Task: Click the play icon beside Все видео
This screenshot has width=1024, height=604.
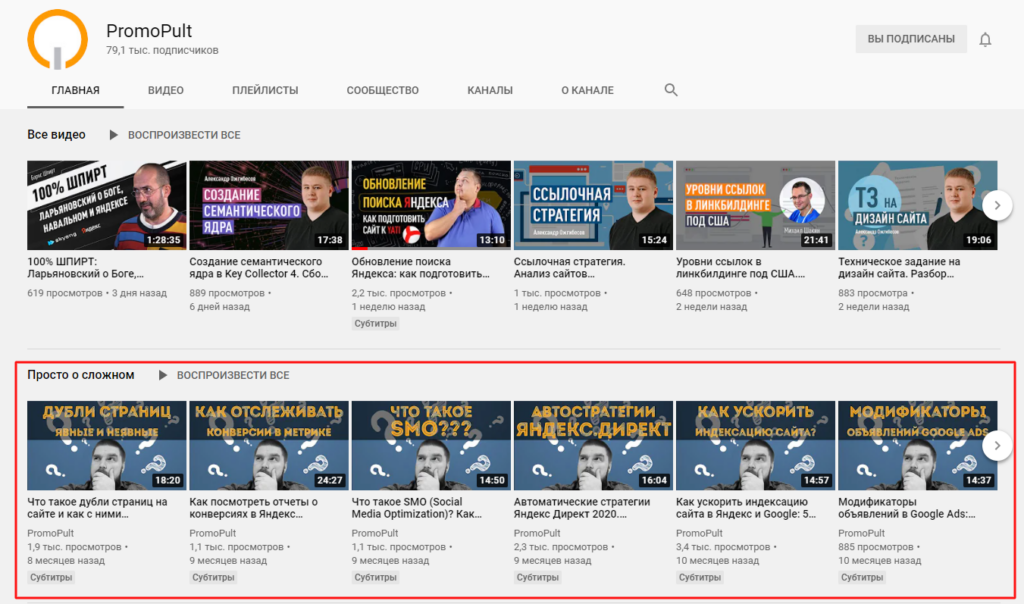Action: point(114,135)
